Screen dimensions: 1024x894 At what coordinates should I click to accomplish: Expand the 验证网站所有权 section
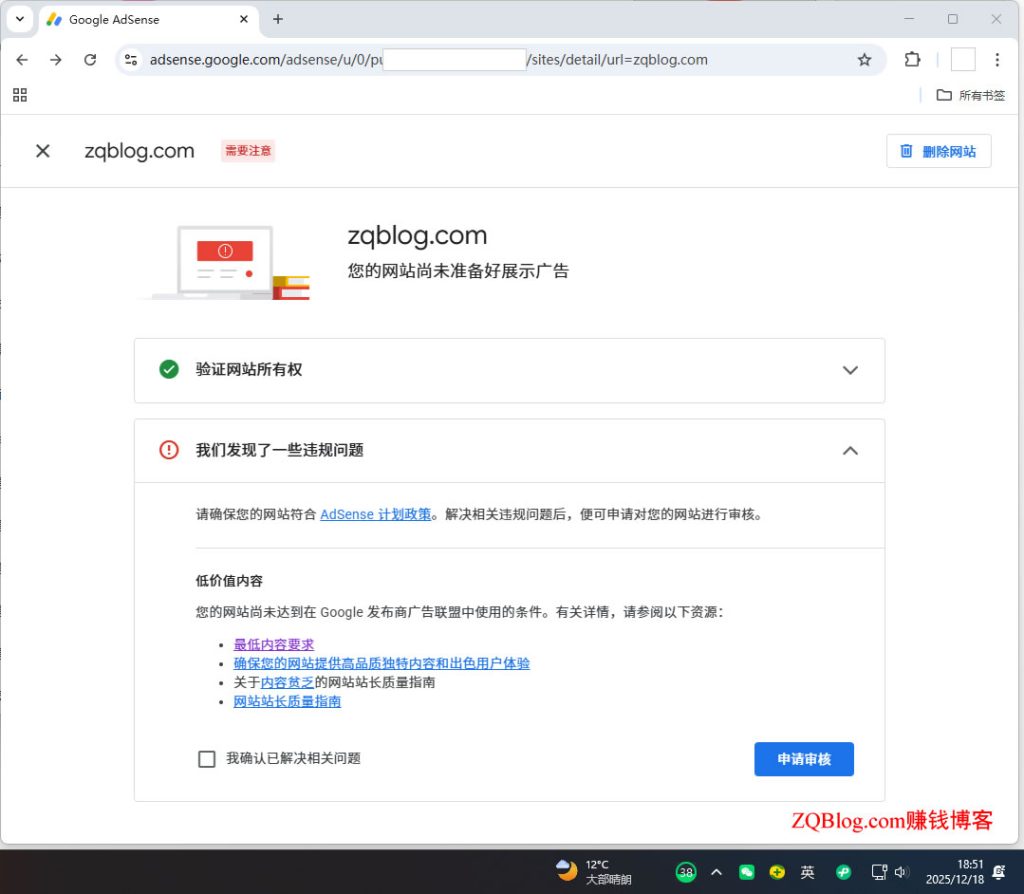click(x=850, y=370)
